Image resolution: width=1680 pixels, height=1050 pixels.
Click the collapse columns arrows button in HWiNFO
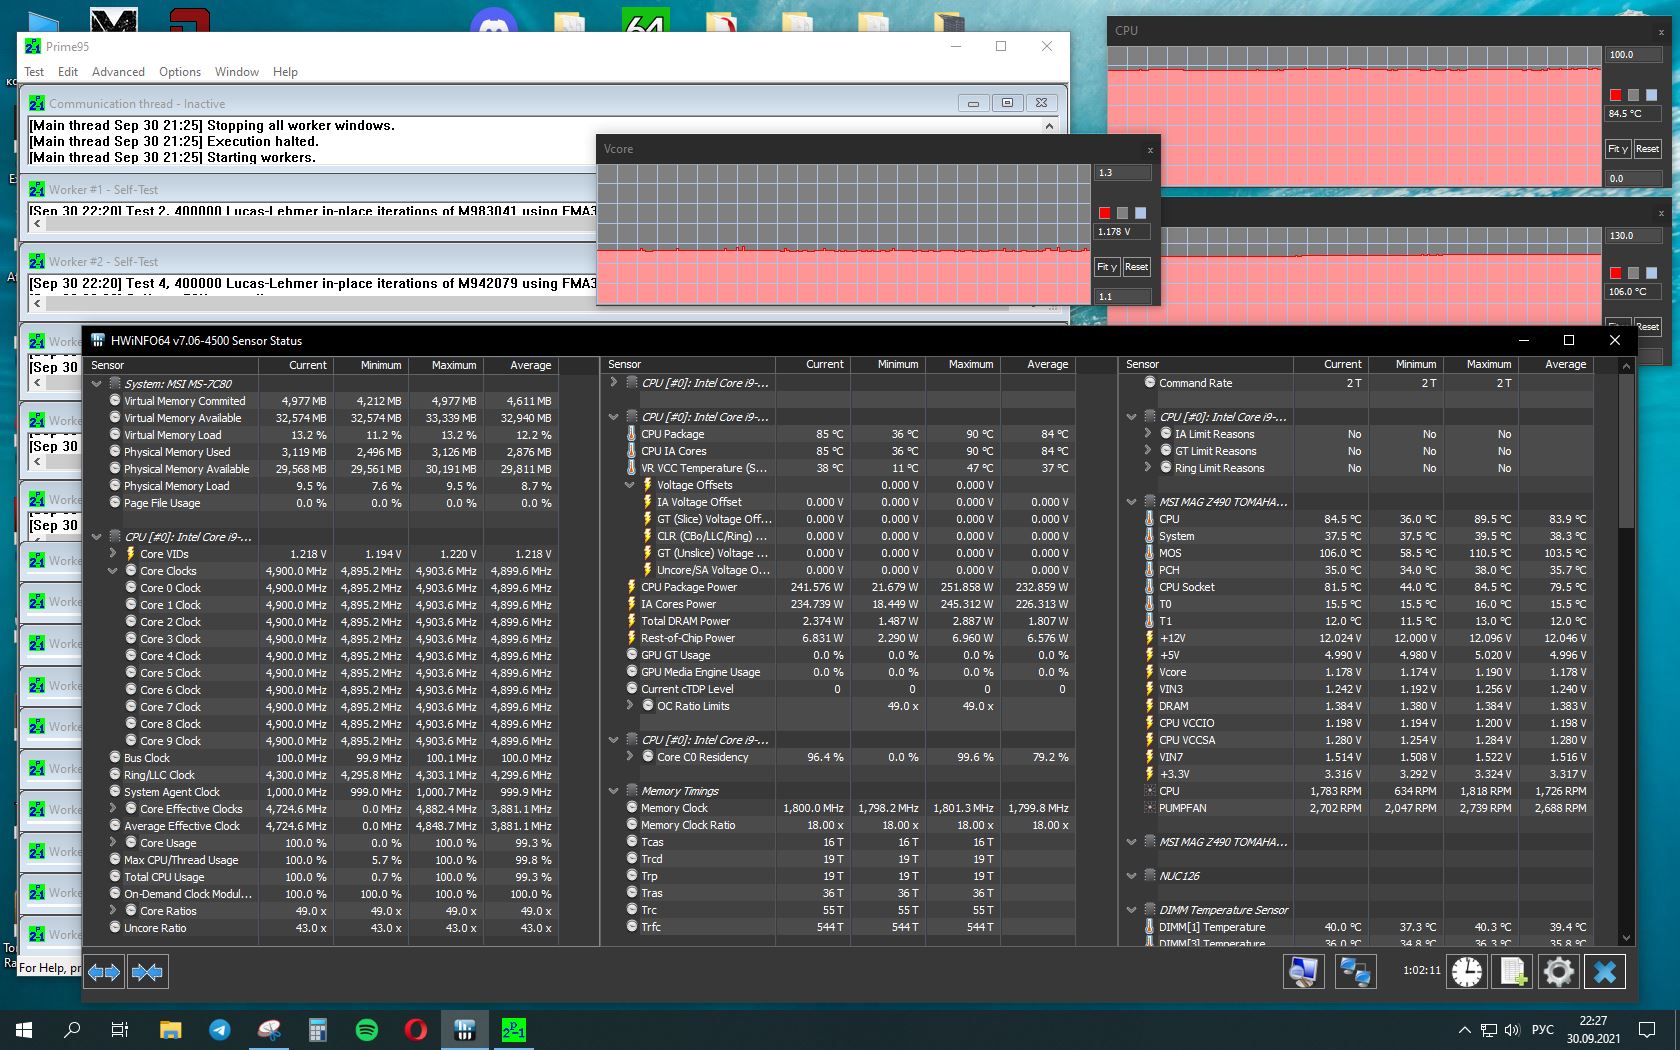pos(147,971)
